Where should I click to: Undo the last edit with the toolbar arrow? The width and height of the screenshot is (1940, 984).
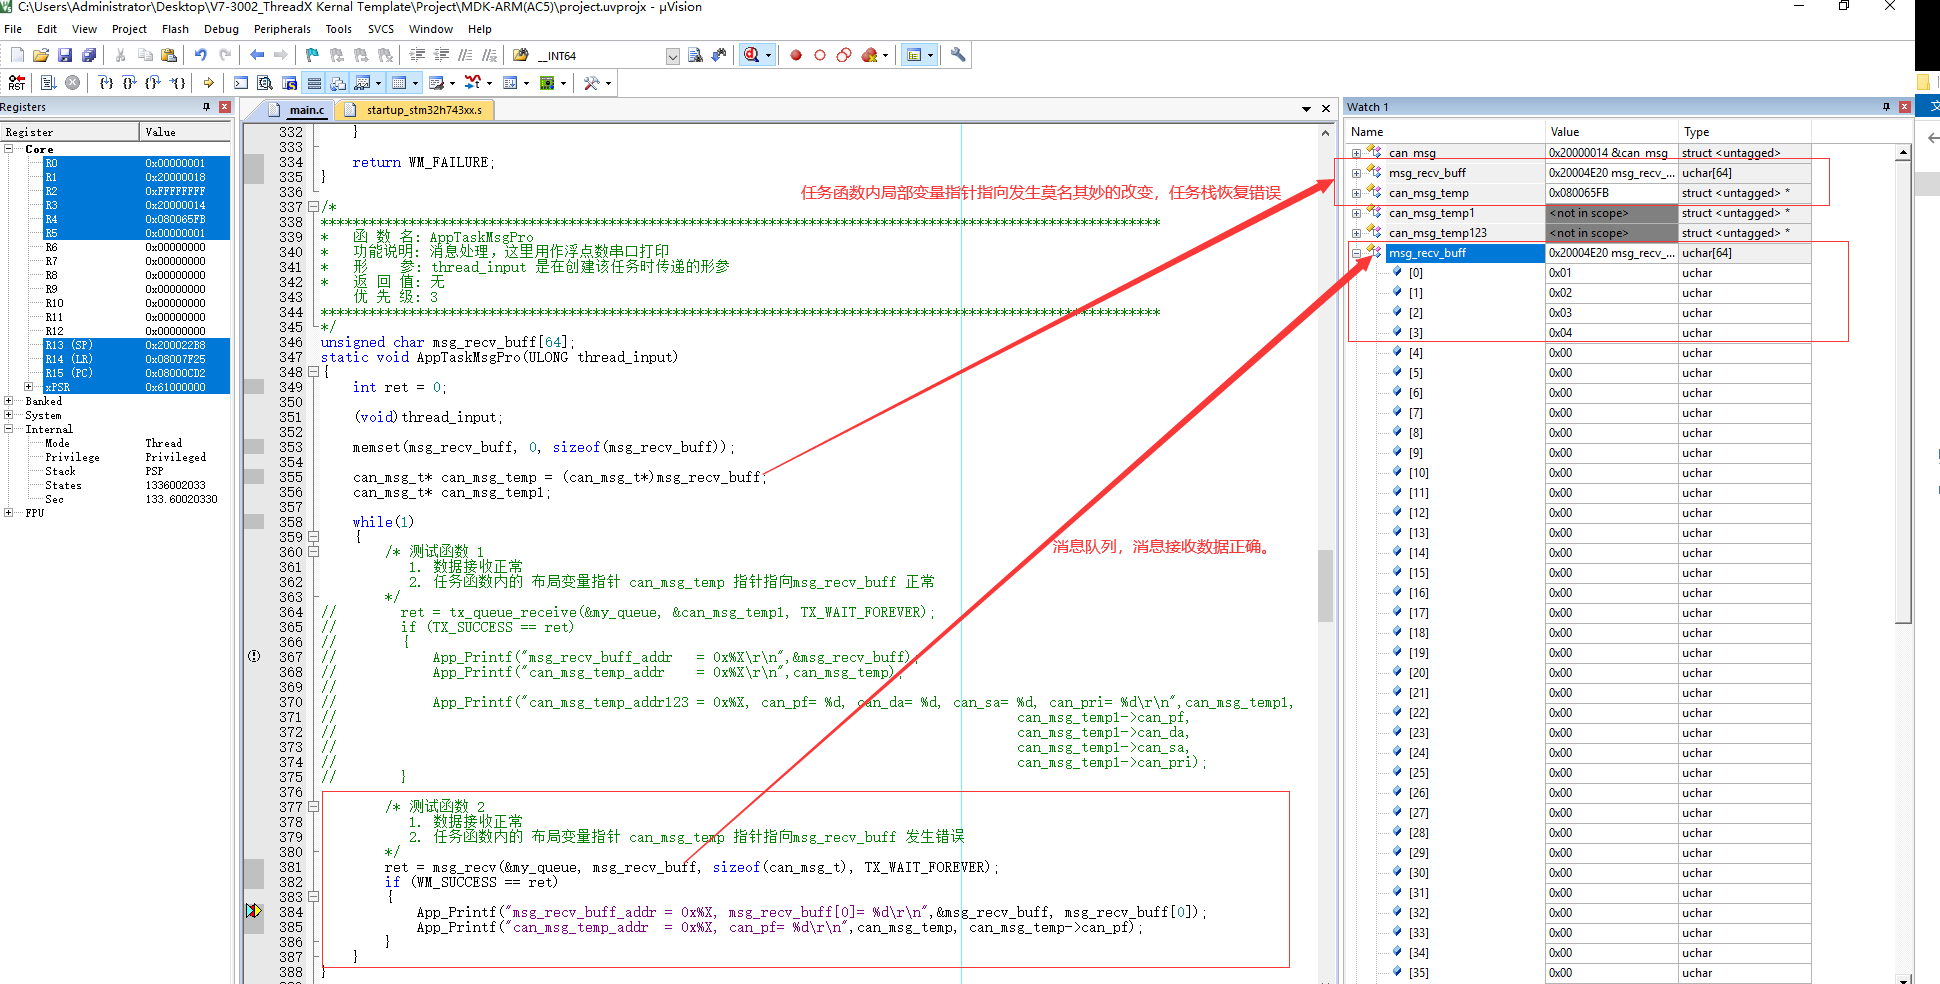click(201, 56)
